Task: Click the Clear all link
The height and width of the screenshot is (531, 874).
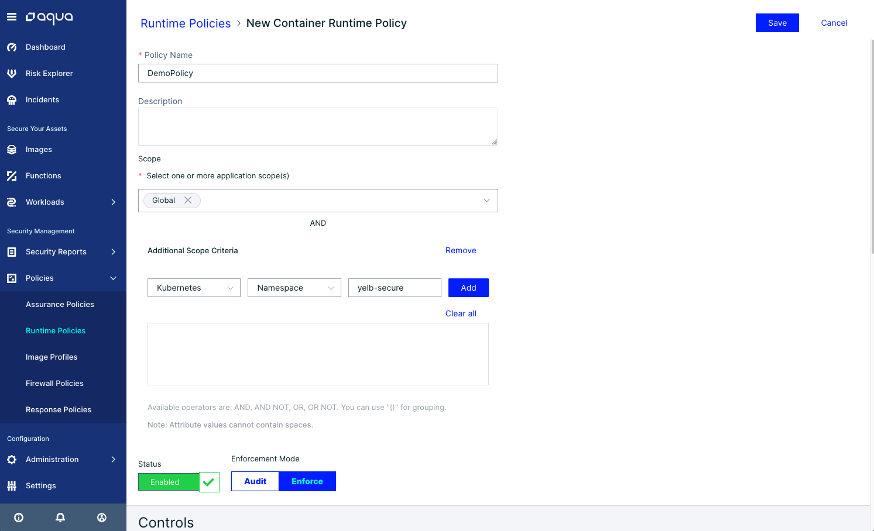Action: [x=460, y=313]
